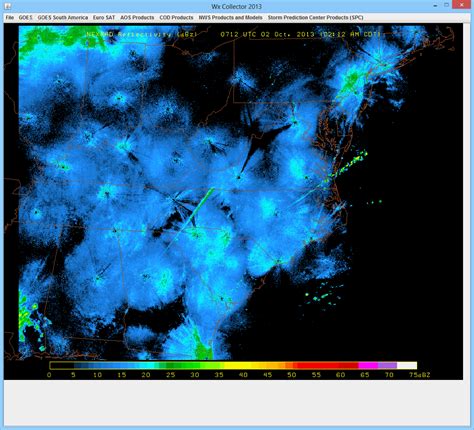Open the AOS Products menu
The width and height of the screenshot is (474, 430).
[137, 17]
